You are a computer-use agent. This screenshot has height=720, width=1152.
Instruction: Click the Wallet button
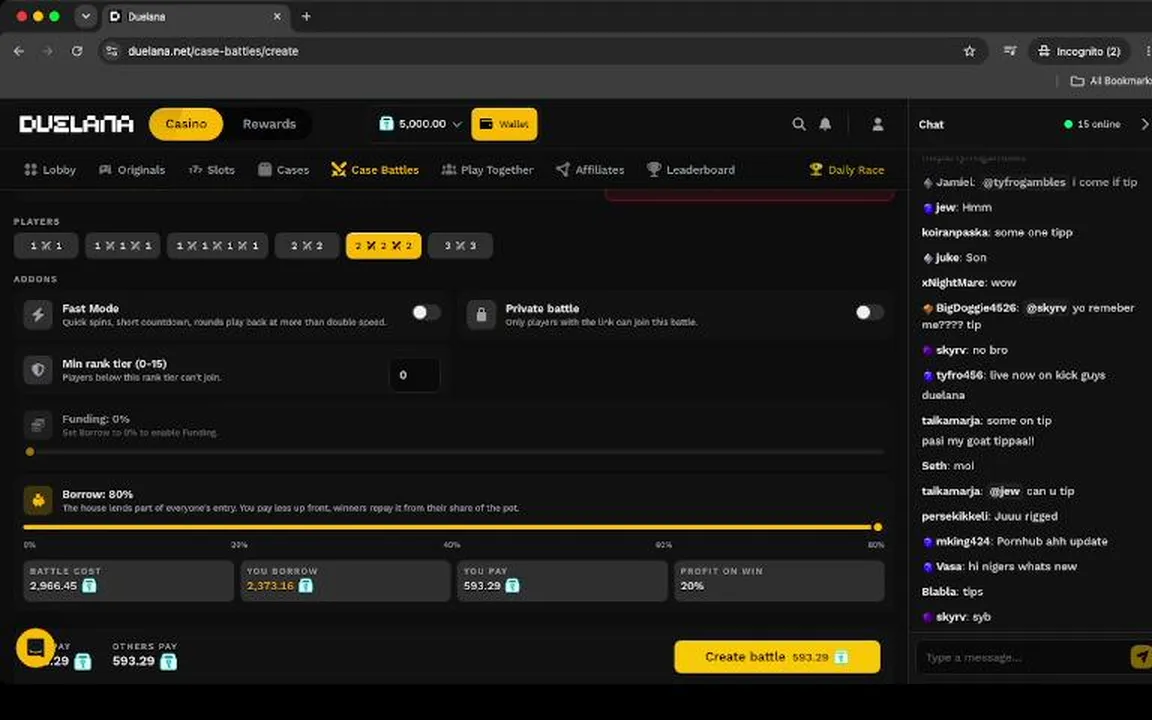[504, 124]
